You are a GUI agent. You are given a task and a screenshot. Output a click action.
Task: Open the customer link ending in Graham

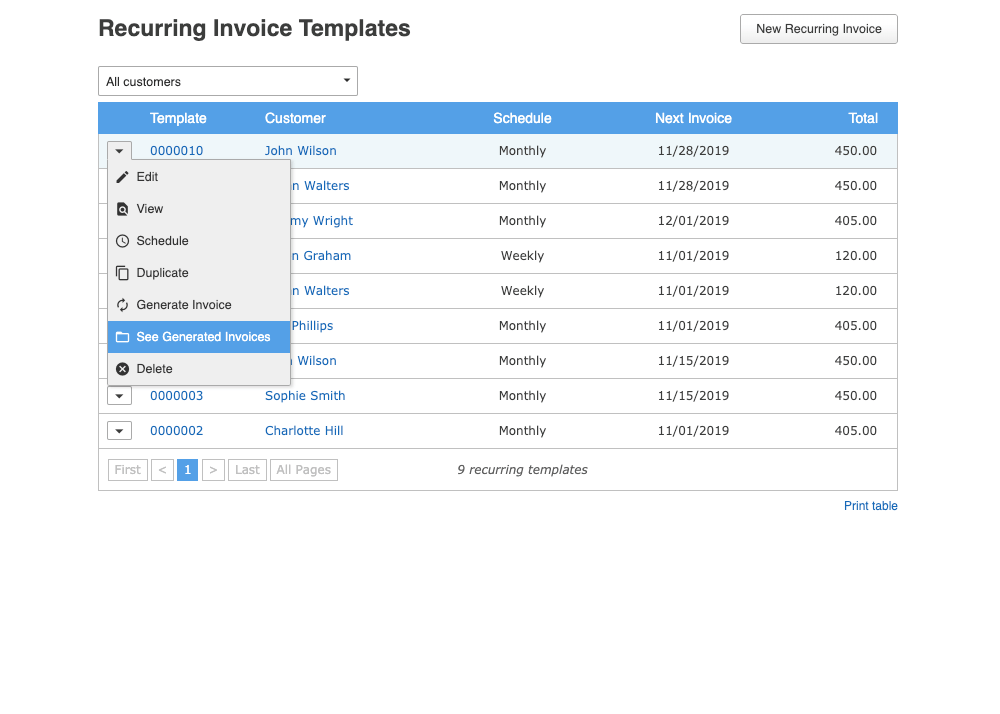321,256
